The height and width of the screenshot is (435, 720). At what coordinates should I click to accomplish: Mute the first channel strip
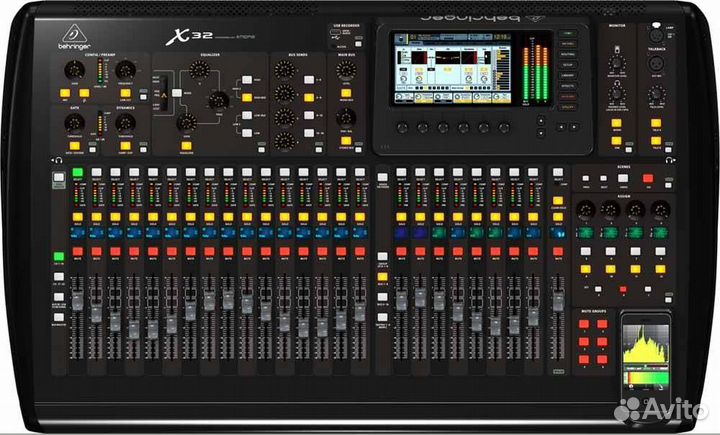point(78,252)
